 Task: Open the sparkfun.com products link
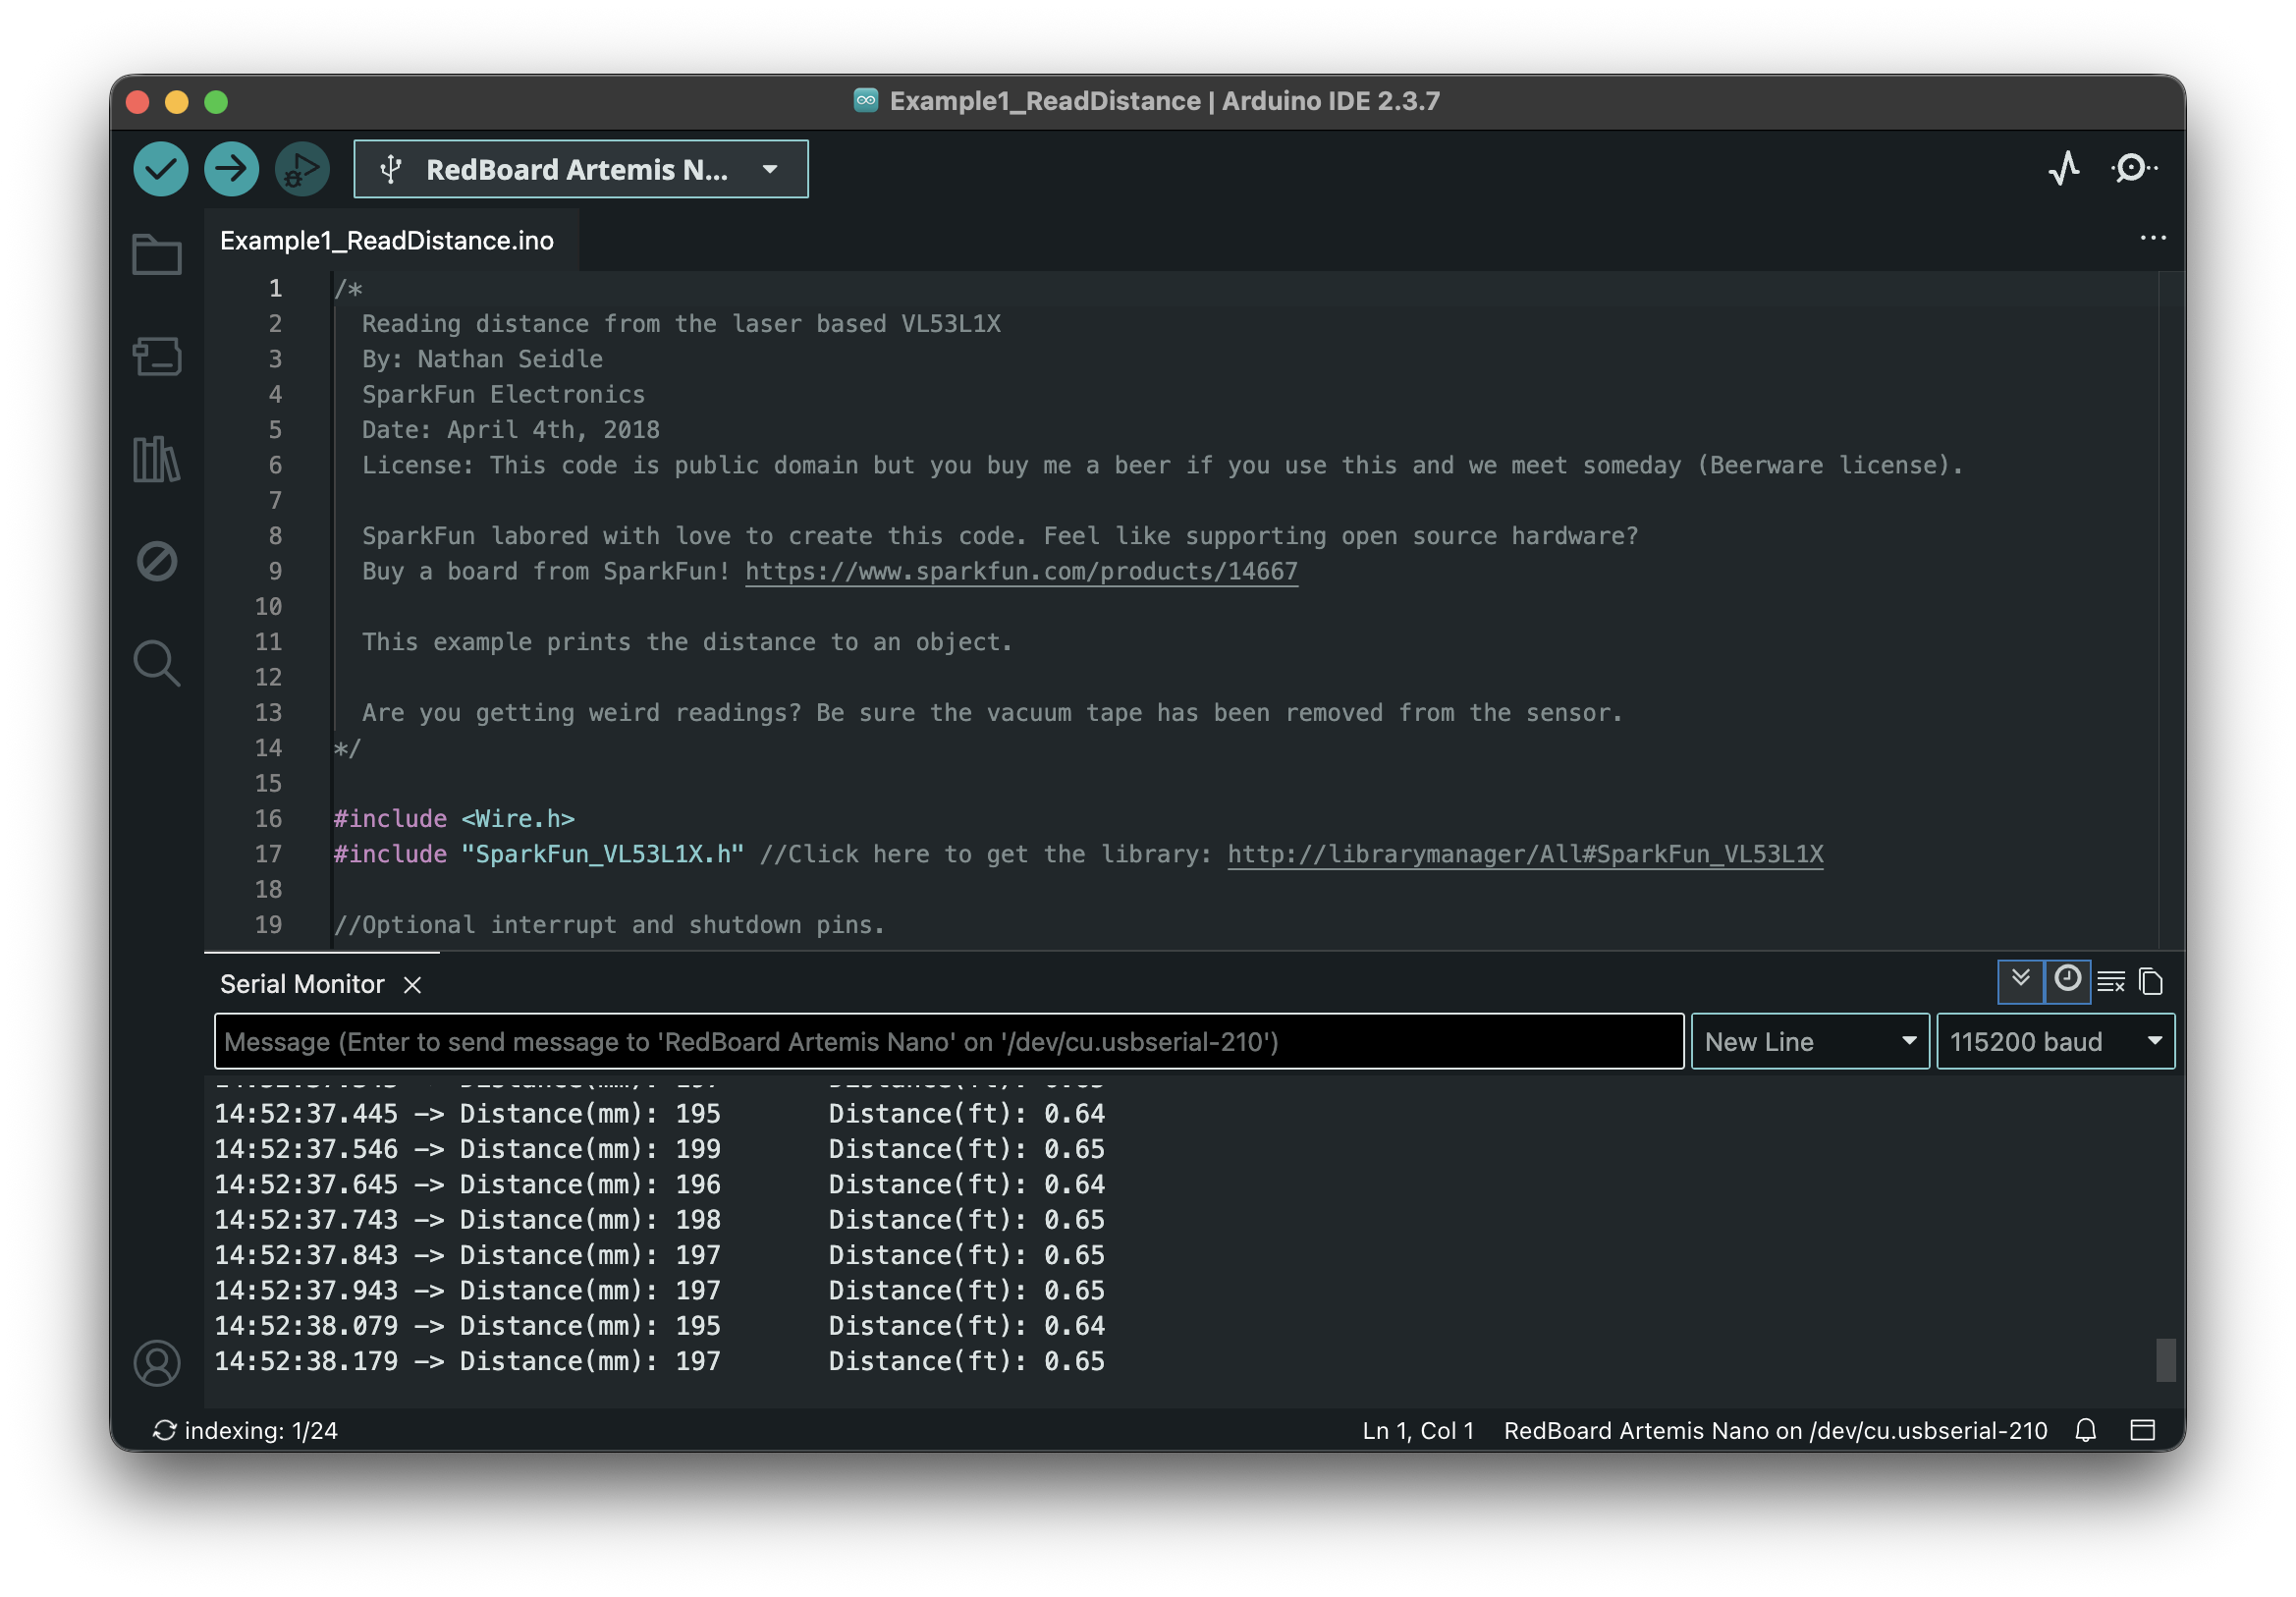click(1021, 571)
